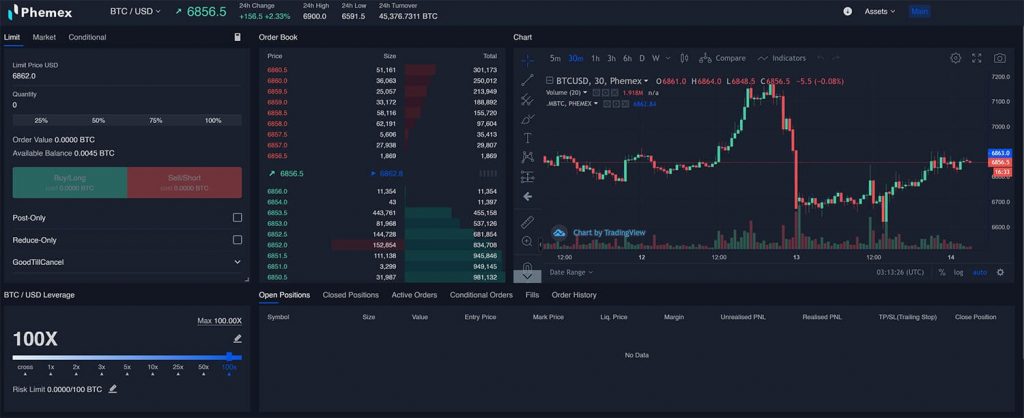Select the text annotation tool
Image resolution: width=1024 pixels, height=418 pixels.
coord(528,138)
